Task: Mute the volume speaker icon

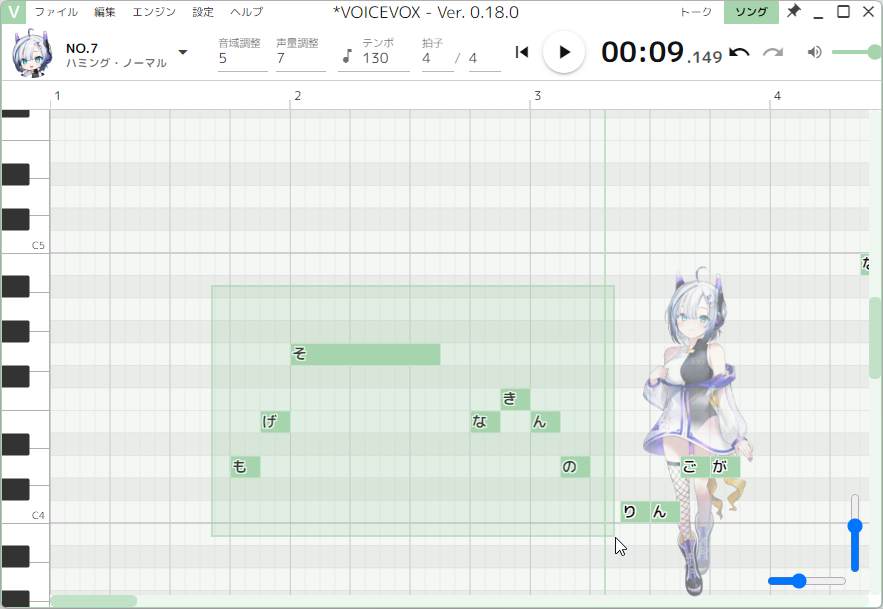Action: [814, 52]
